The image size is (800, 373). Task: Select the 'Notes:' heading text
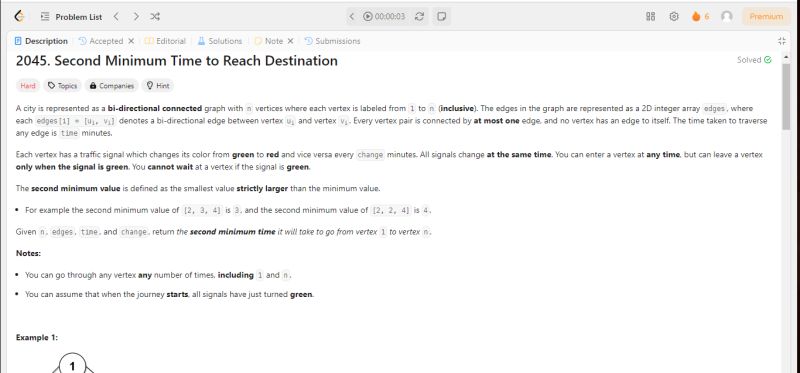[x=28, y=253]
